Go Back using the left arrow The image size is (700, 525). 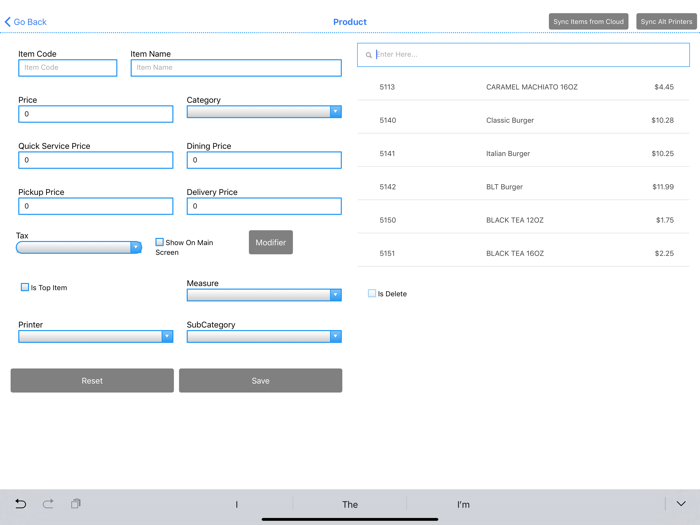[x=9, y=22]
